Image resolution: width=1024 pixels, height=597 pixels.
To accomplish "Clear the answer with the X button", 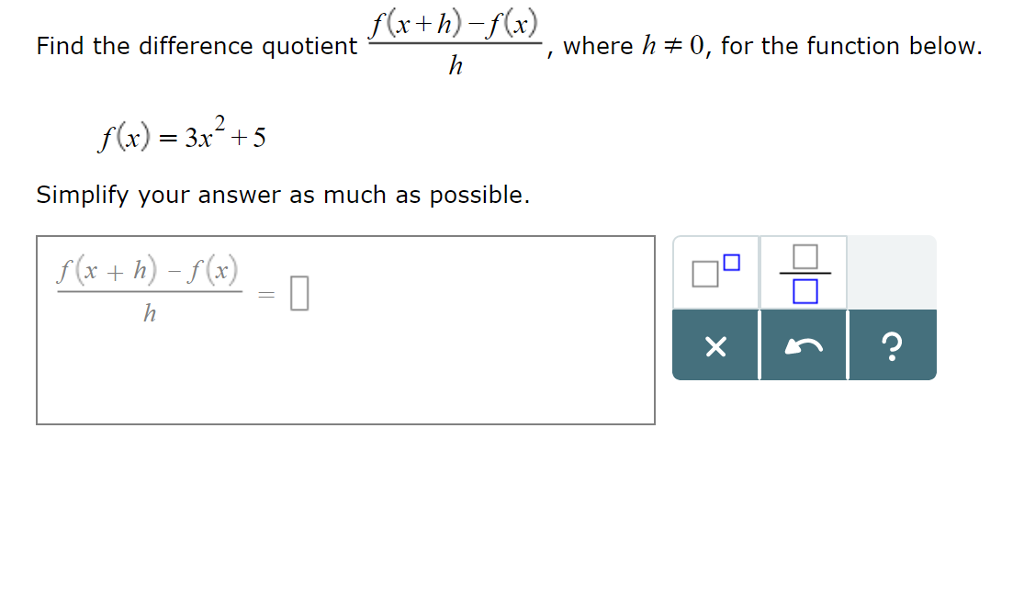I will [x=715, y=346].
